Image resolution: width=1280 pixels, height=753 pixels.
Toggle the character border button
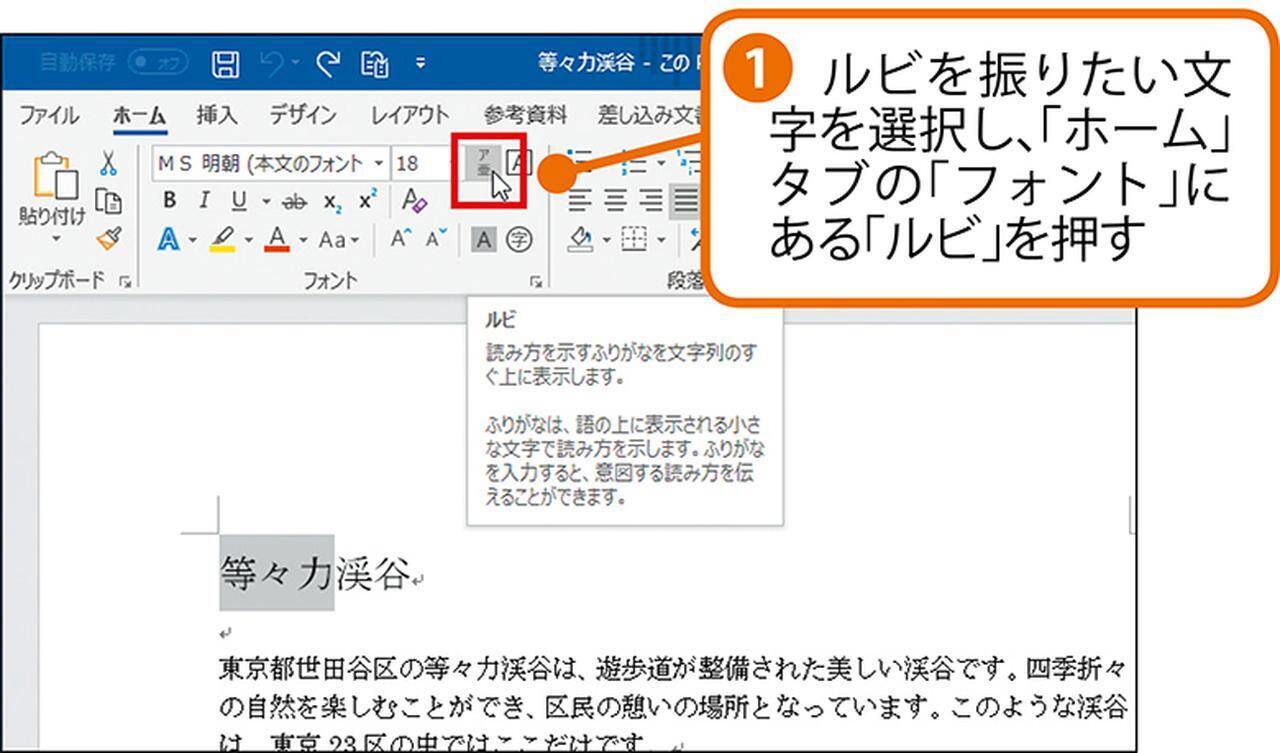tap(518, 162)
